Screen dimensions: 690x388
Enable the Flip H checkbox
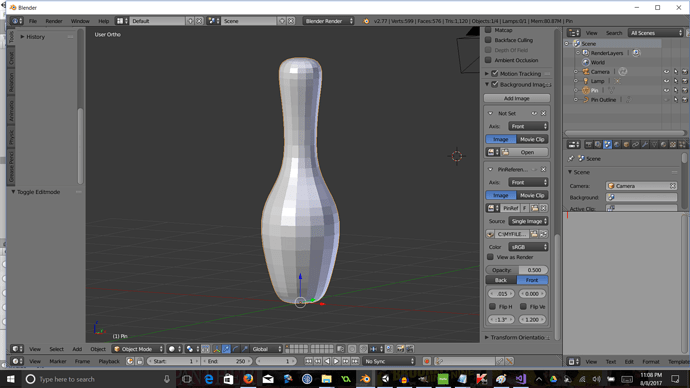point(492,307)
